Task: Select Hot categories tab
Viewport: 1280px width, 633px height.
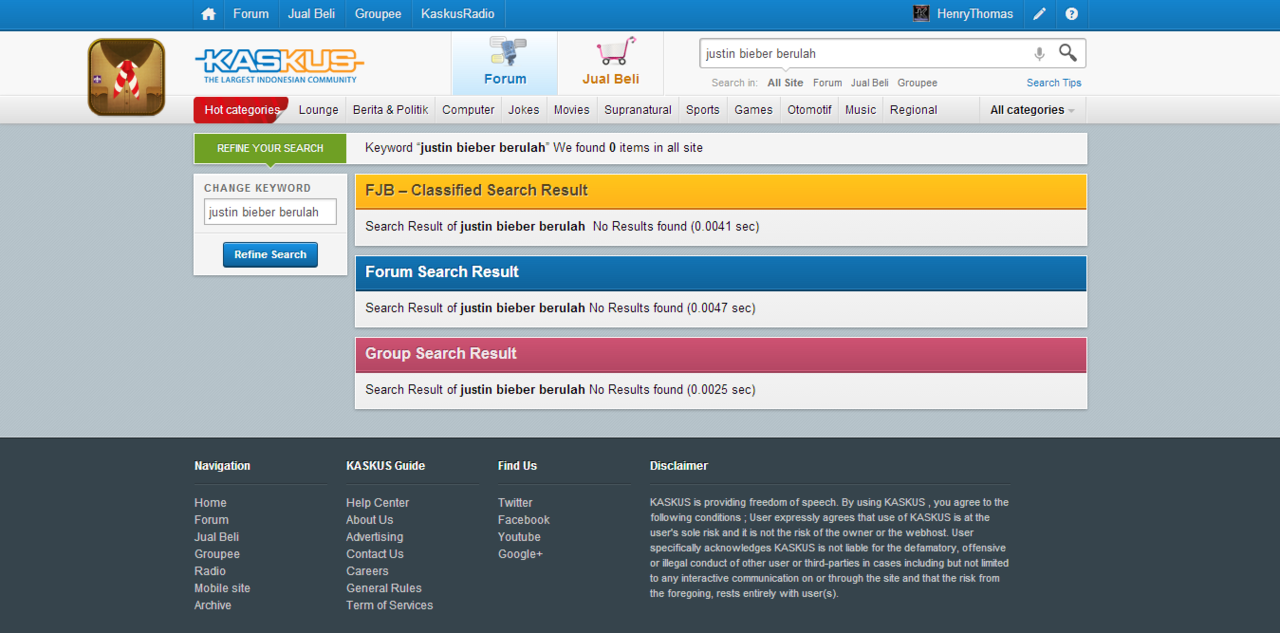Action: tap(242, 110)
